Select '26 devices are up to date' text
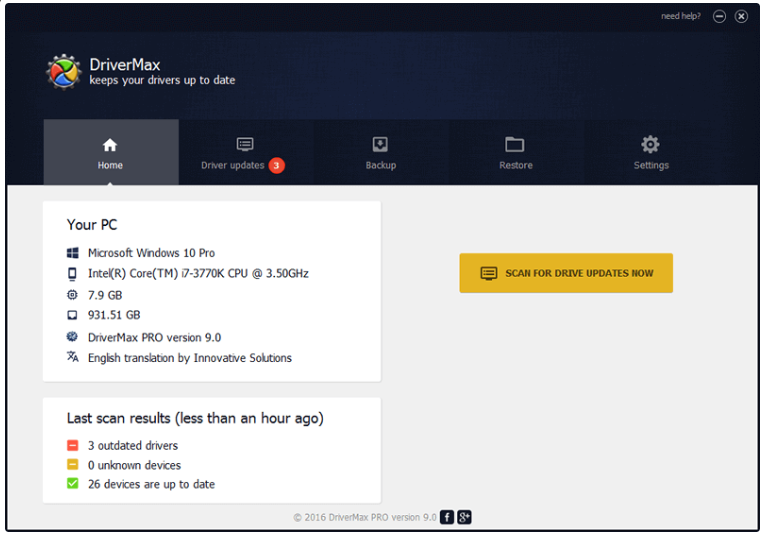Viewport: 765px width, 533px height. point(151,484)
